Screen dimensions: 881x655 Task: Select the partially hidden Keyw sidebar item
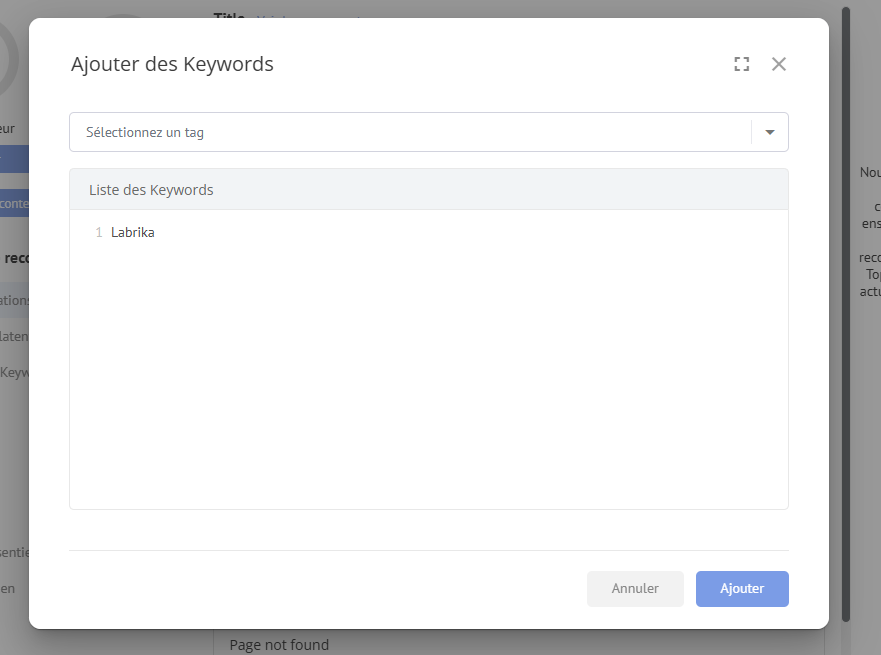click(14, 372)
